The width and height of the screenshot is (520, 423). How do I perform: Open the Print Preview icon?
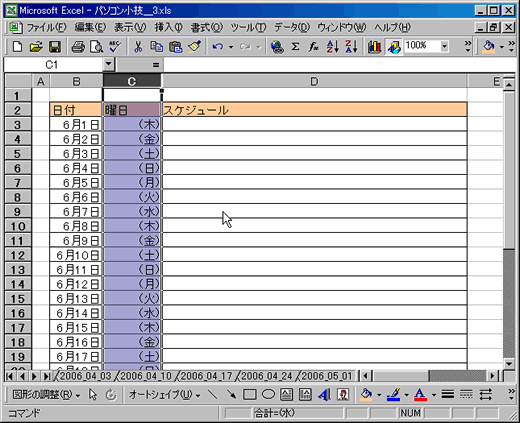click(97, 47)
